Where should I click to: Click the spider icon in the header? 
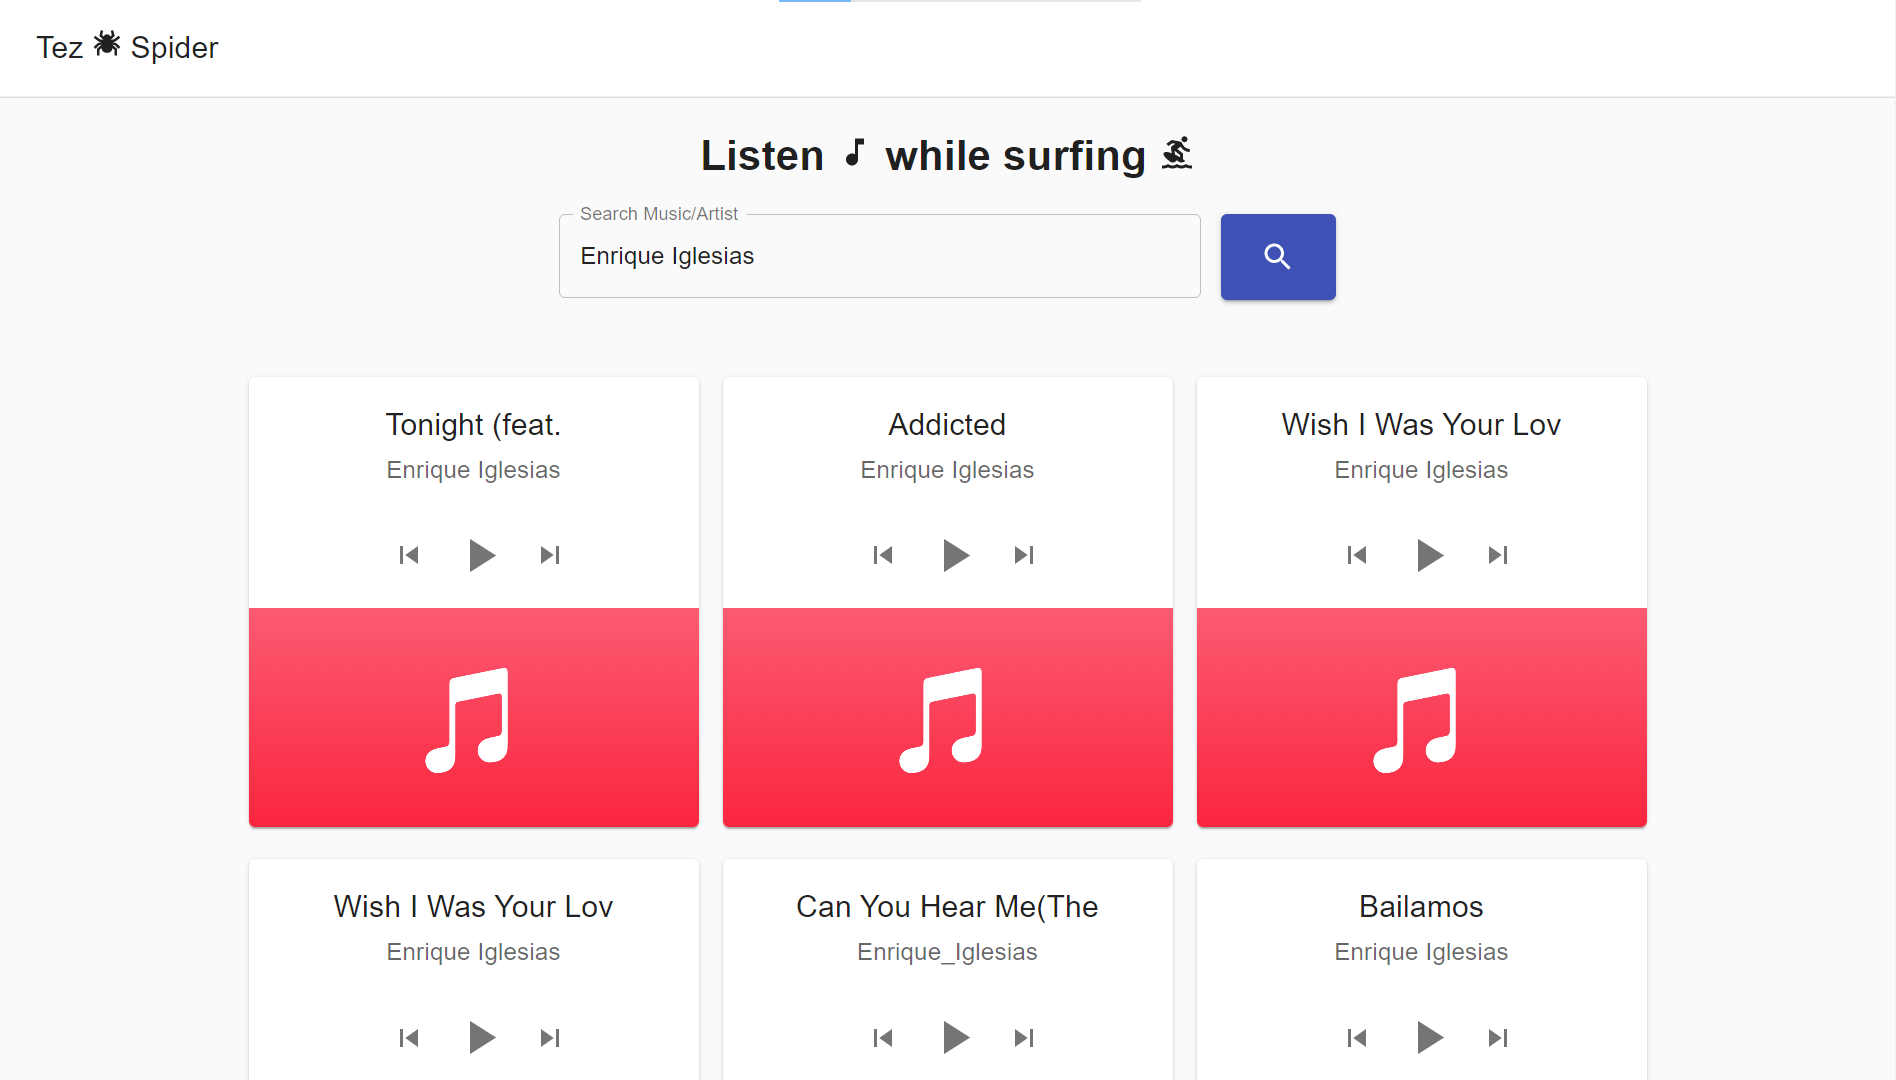107,44
